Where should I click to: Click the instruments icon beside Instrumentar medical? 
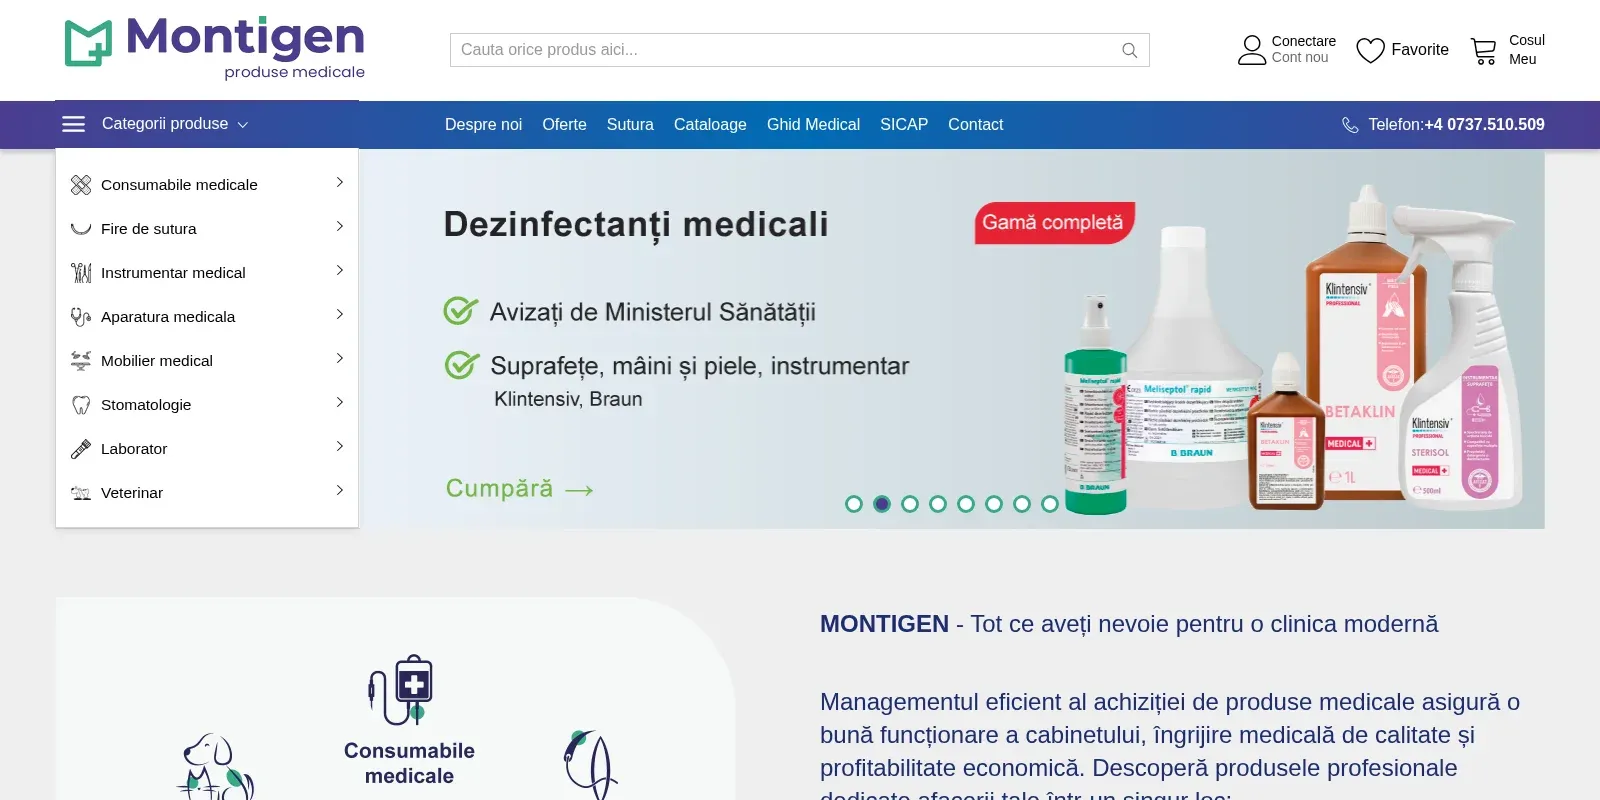point(81,273)
